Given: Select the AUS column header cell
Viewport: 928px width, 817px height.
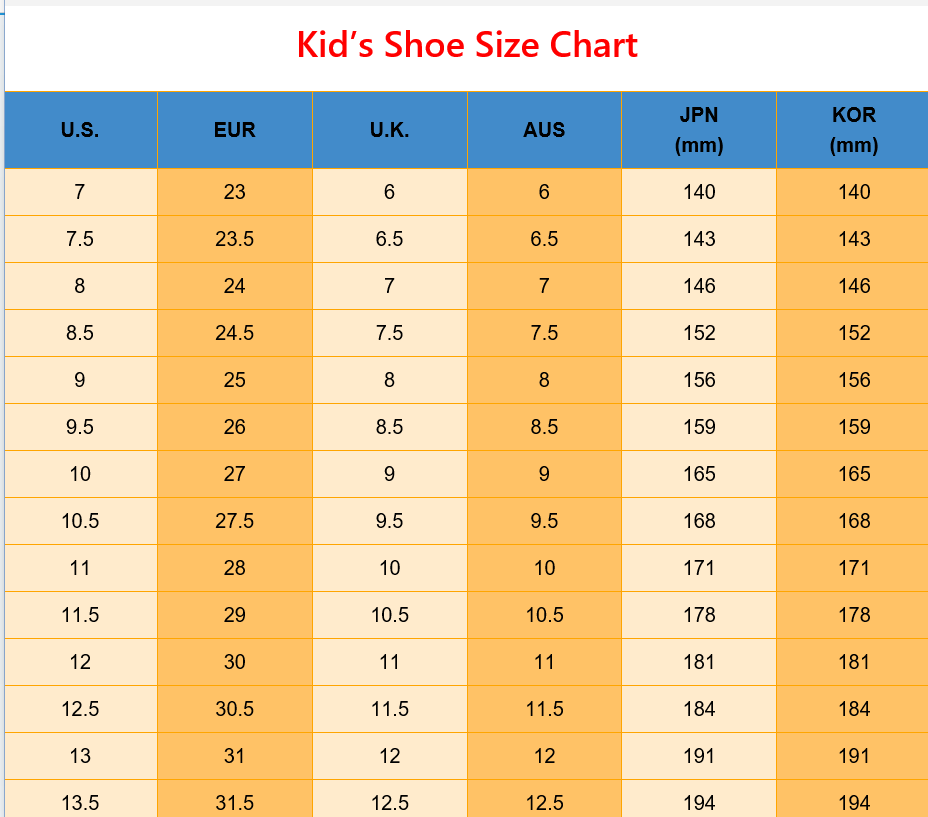Looking at the screenshot, I should pos(544,130).
